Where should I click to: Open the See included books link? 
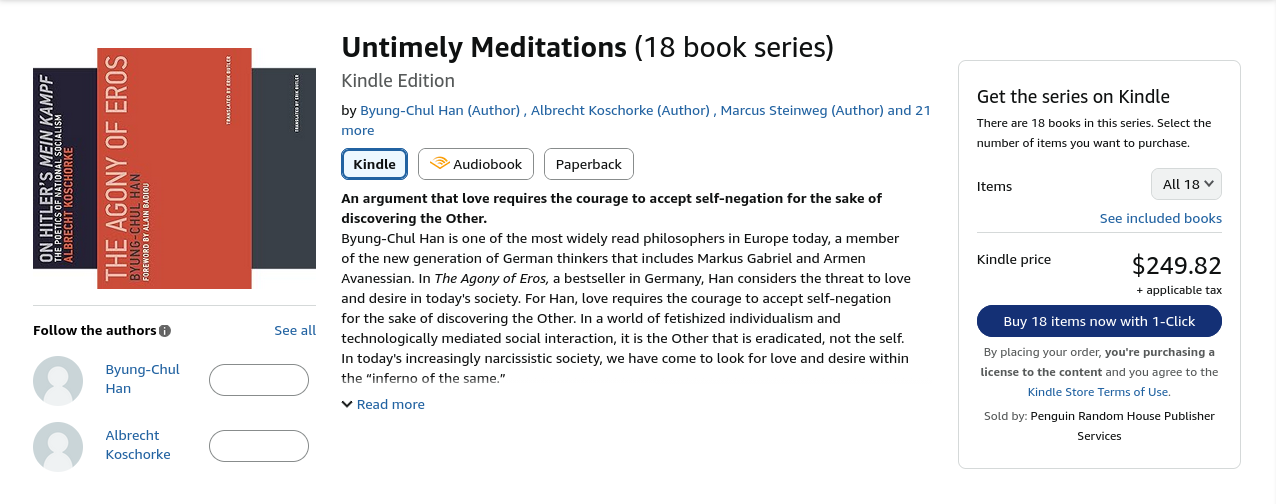click(1160, 218)
